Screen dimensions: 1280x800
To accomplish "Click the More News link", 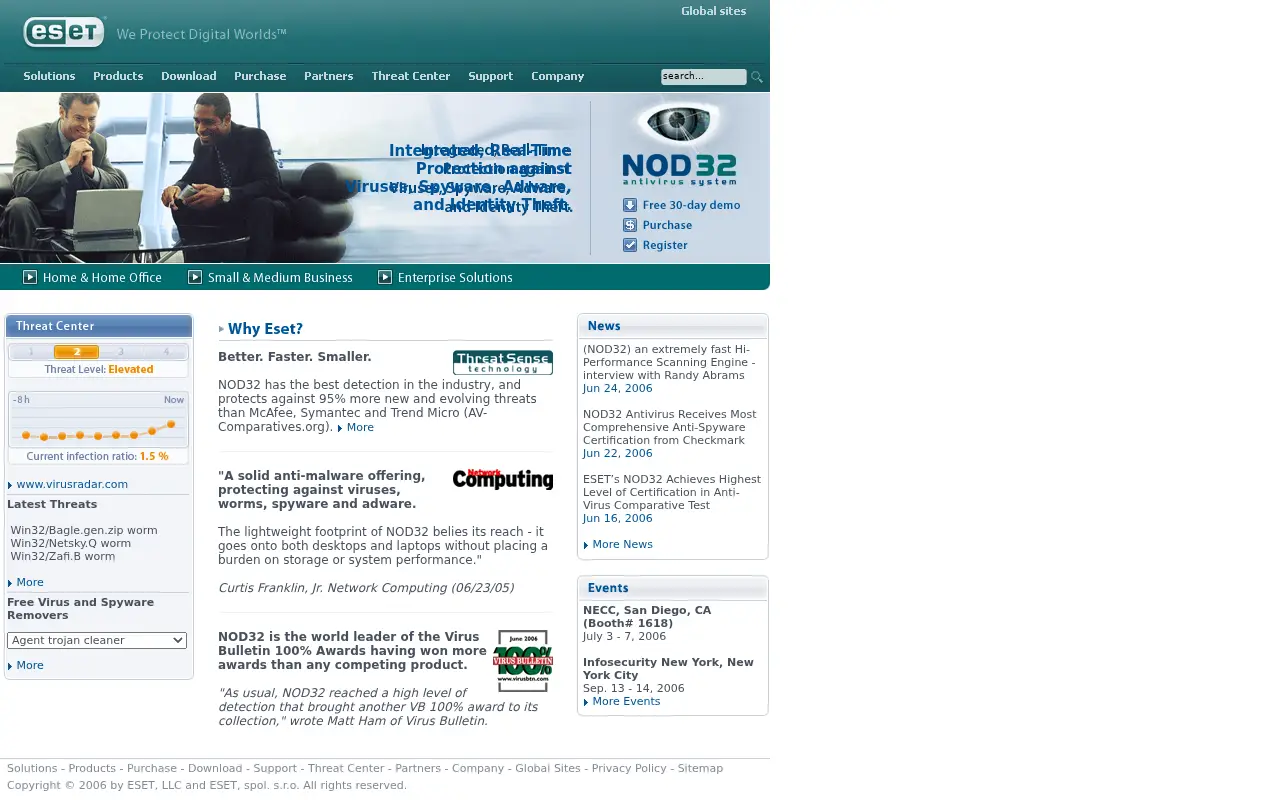I will (x=622, y=544).
